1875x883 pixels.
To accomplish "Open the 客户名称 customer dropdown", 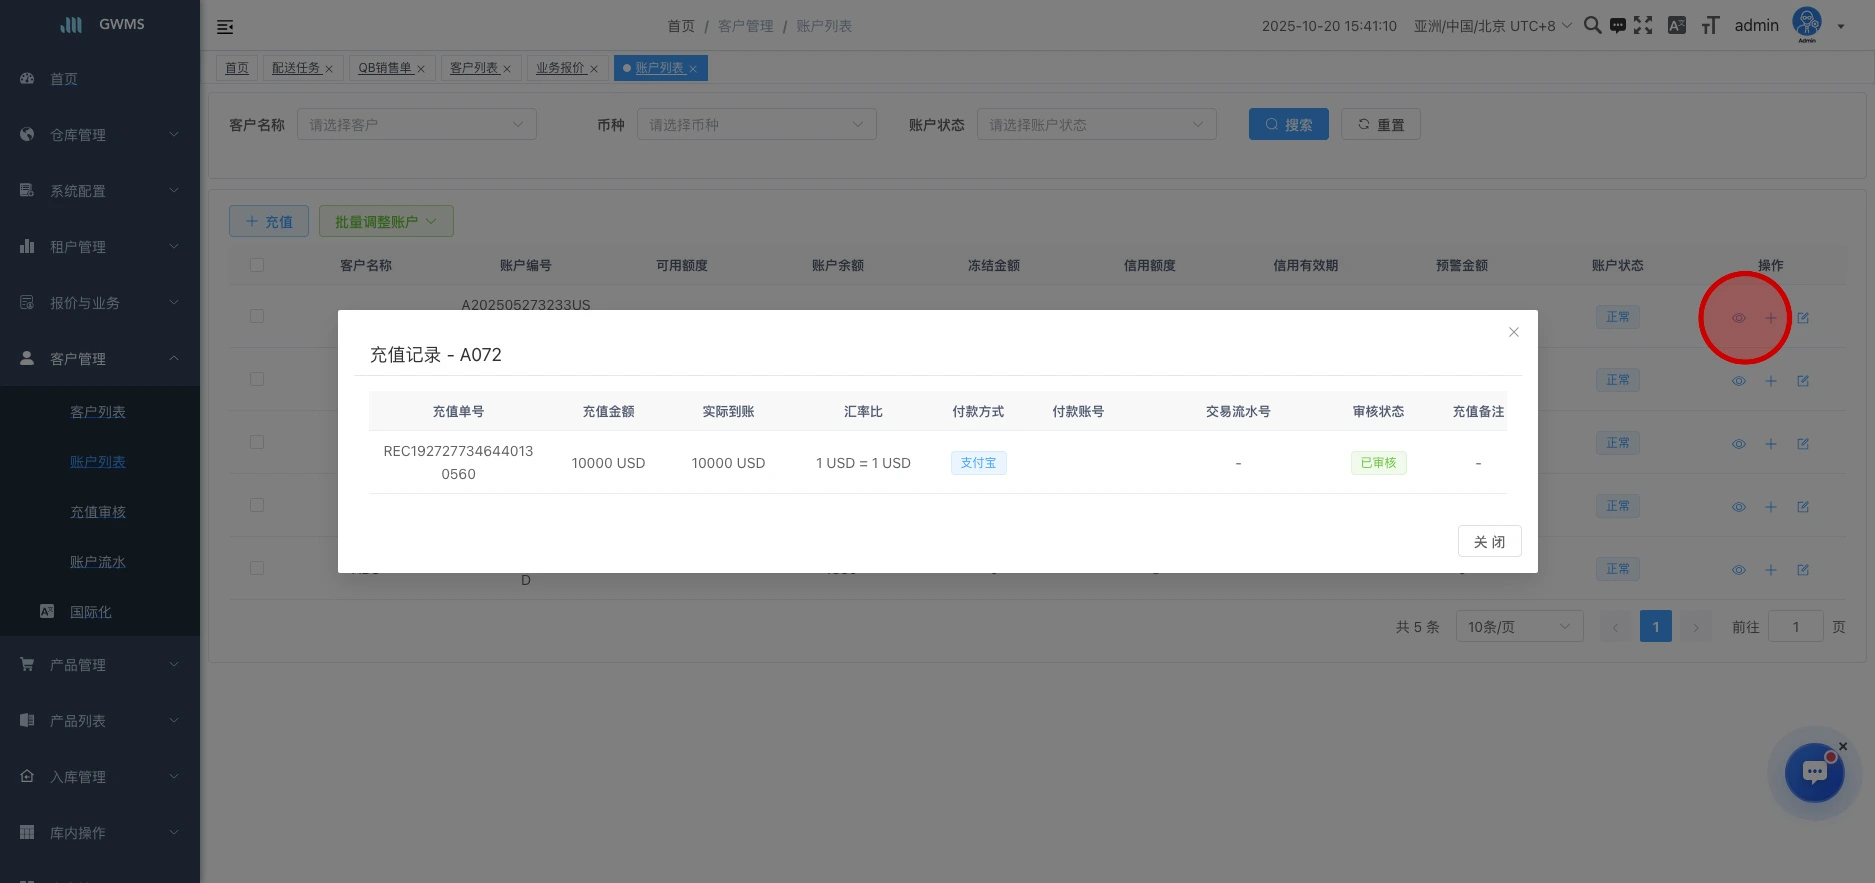I will point(416,125).
